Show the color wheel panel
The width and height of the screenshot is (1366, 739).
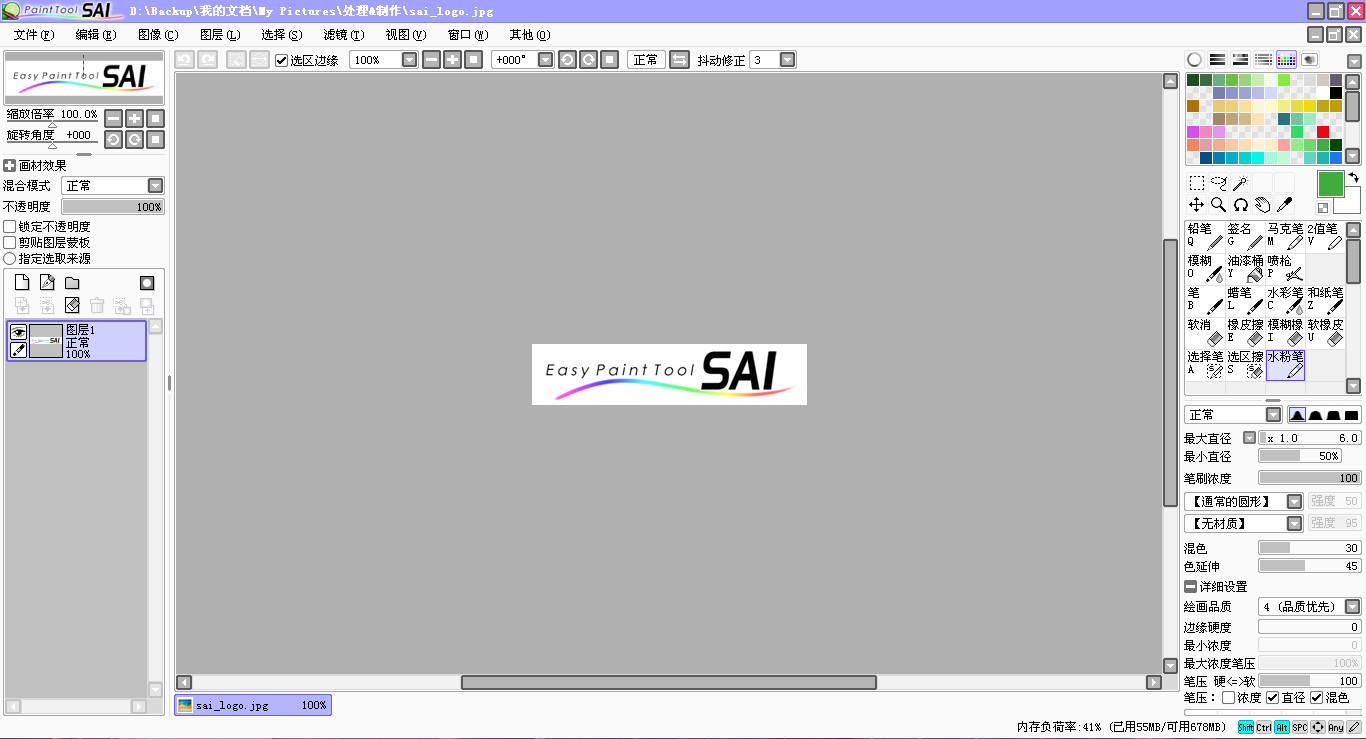(x=1194, y=60)
